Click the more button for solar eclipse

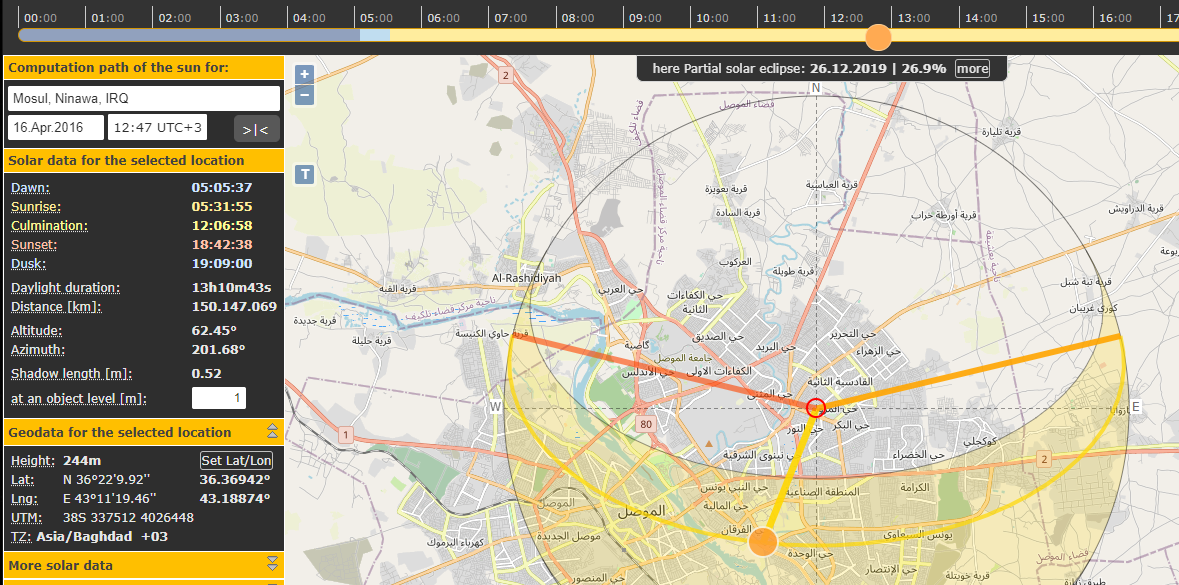[x=972, y=68]
